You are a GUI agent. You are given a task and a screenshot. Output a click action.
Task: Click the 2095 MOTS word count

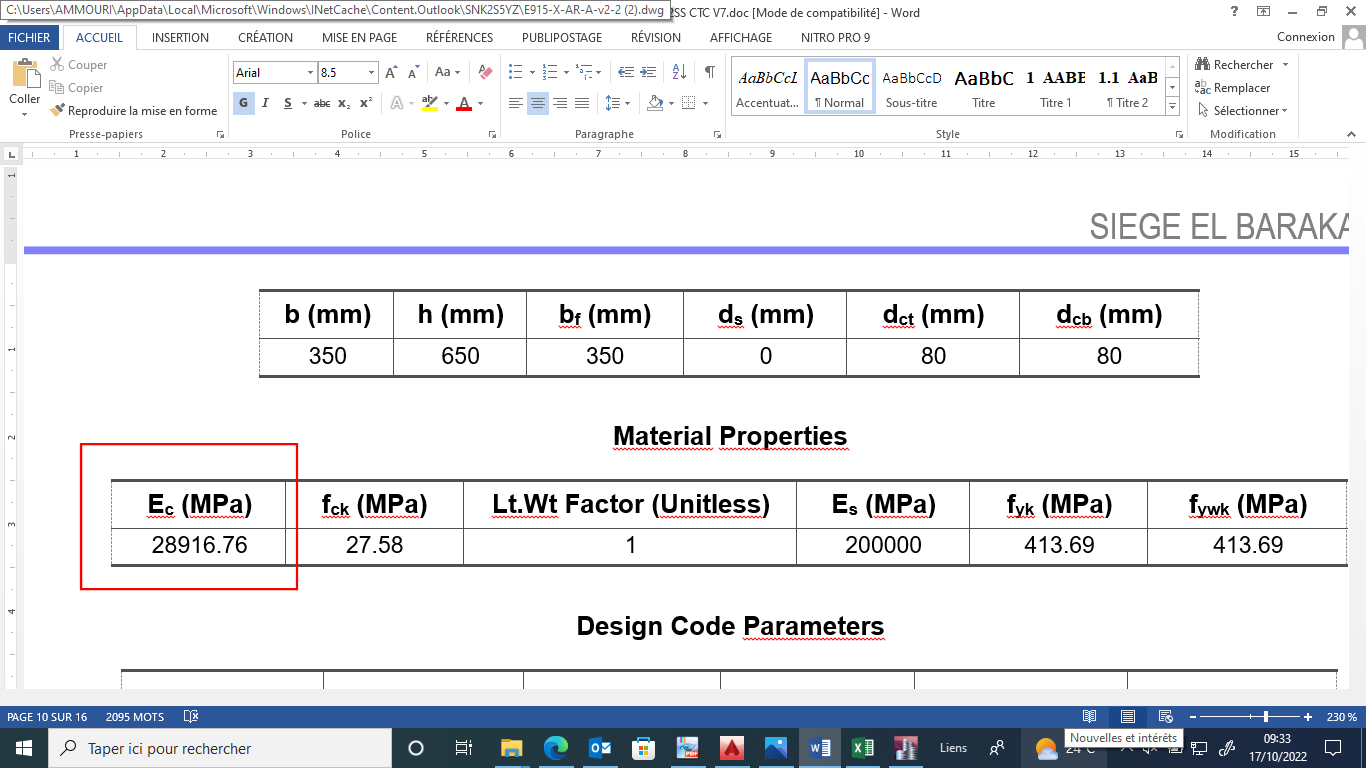134,717
